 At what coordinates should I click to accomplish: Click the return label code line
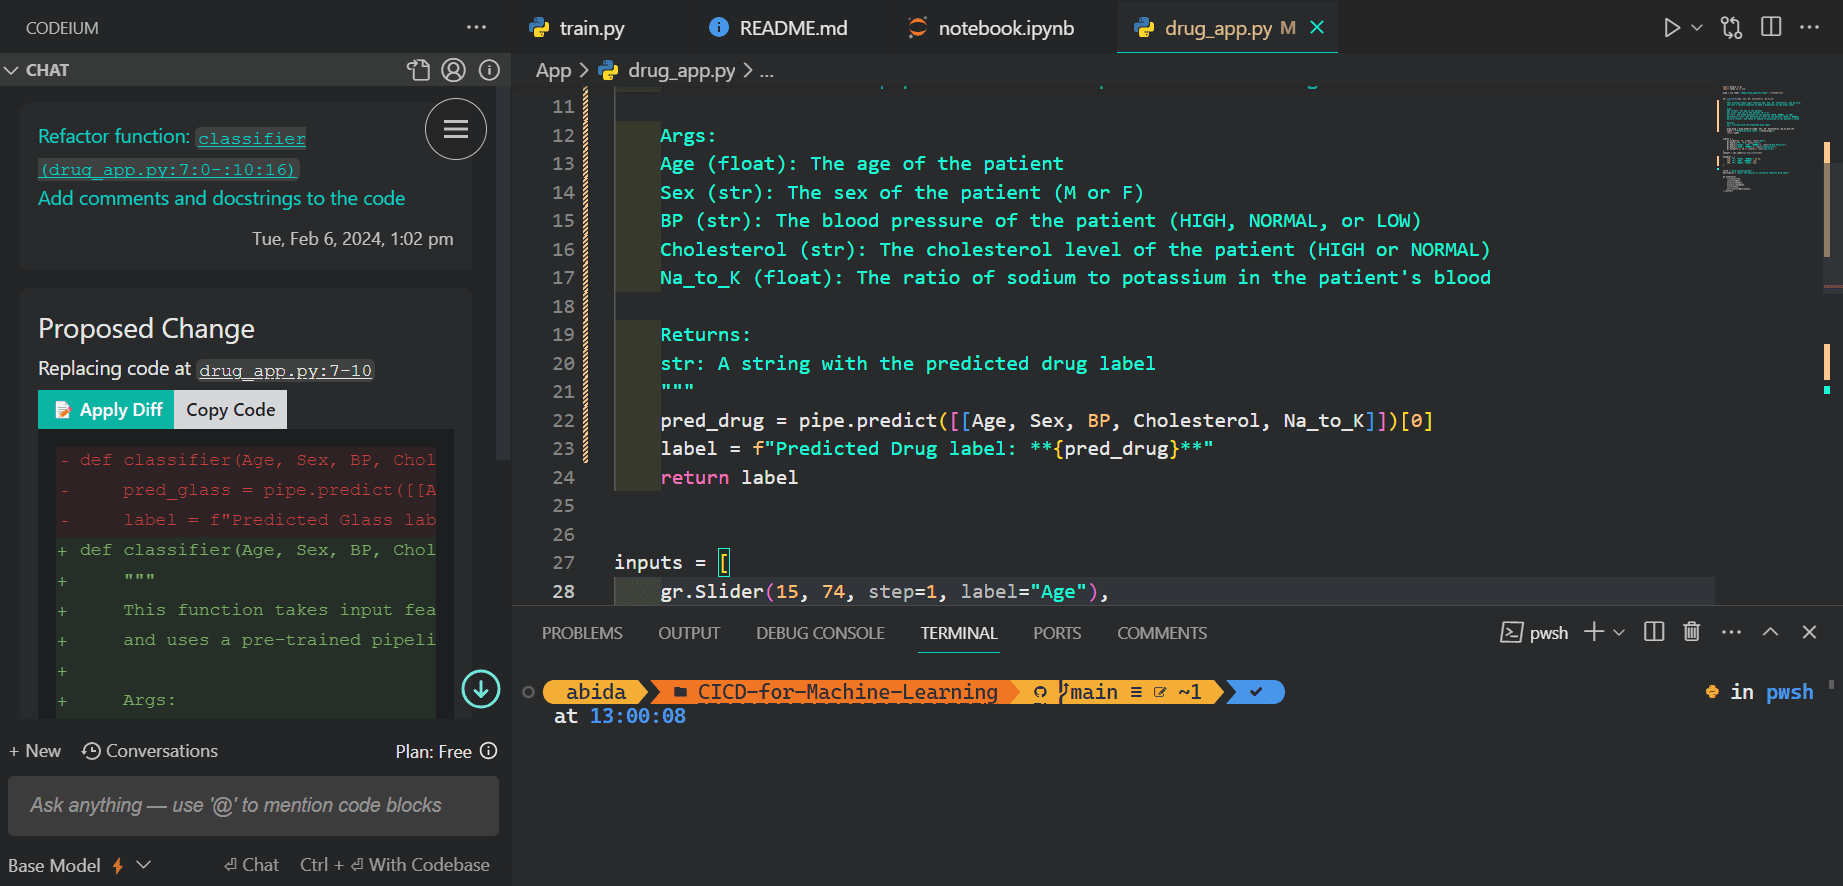[729, 478]
